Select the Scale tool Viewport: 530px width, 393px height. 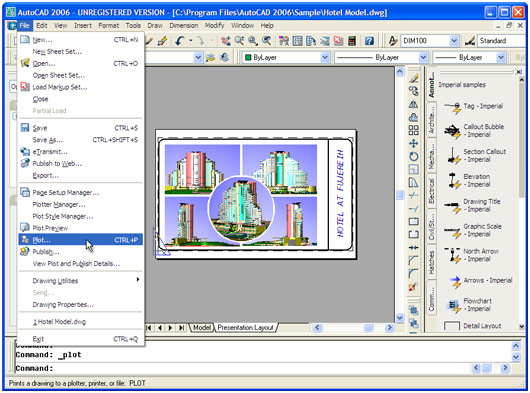(414, 170)
